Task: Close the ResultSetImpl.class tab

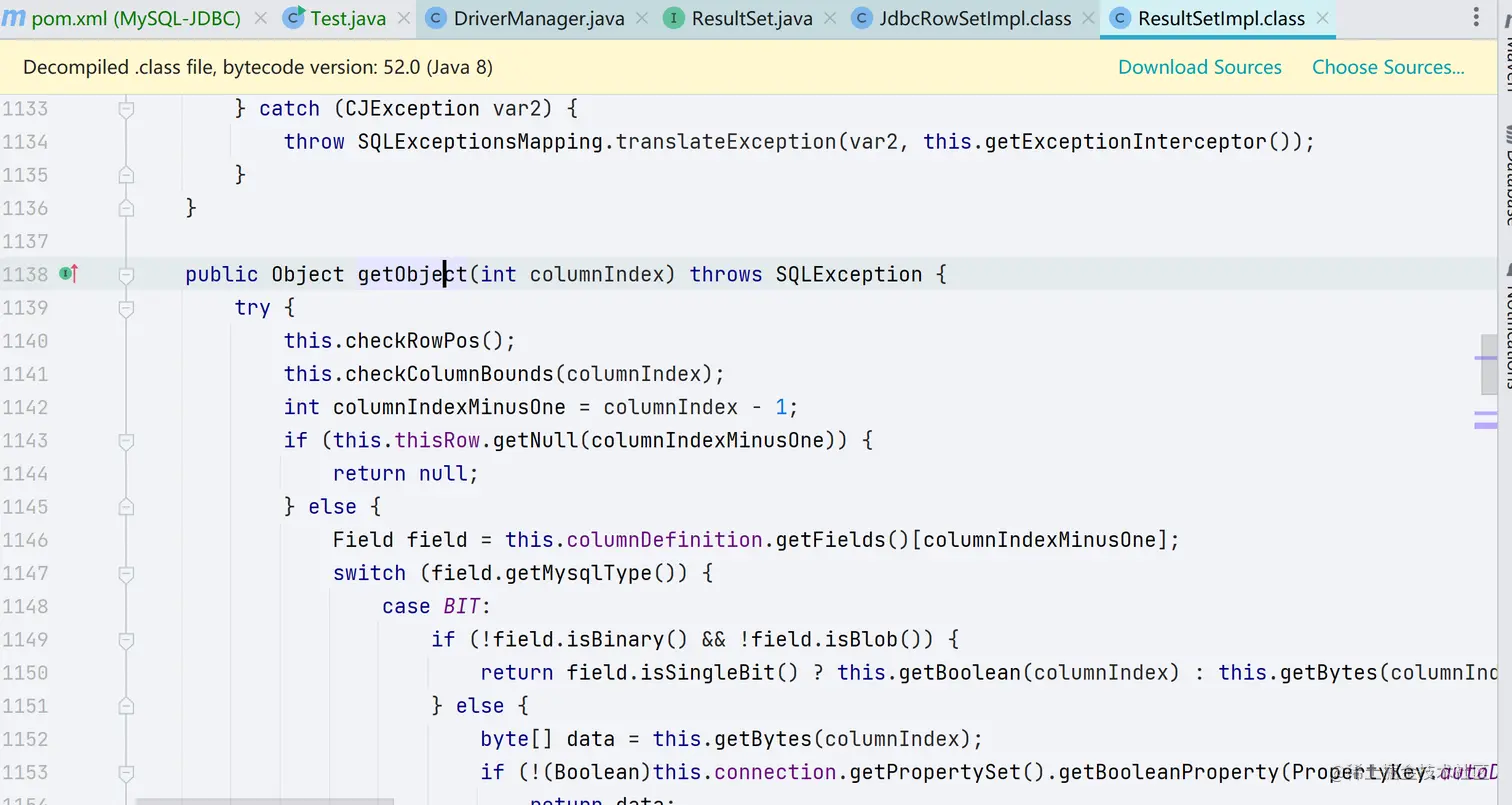Action: (x=1323, y=18)
